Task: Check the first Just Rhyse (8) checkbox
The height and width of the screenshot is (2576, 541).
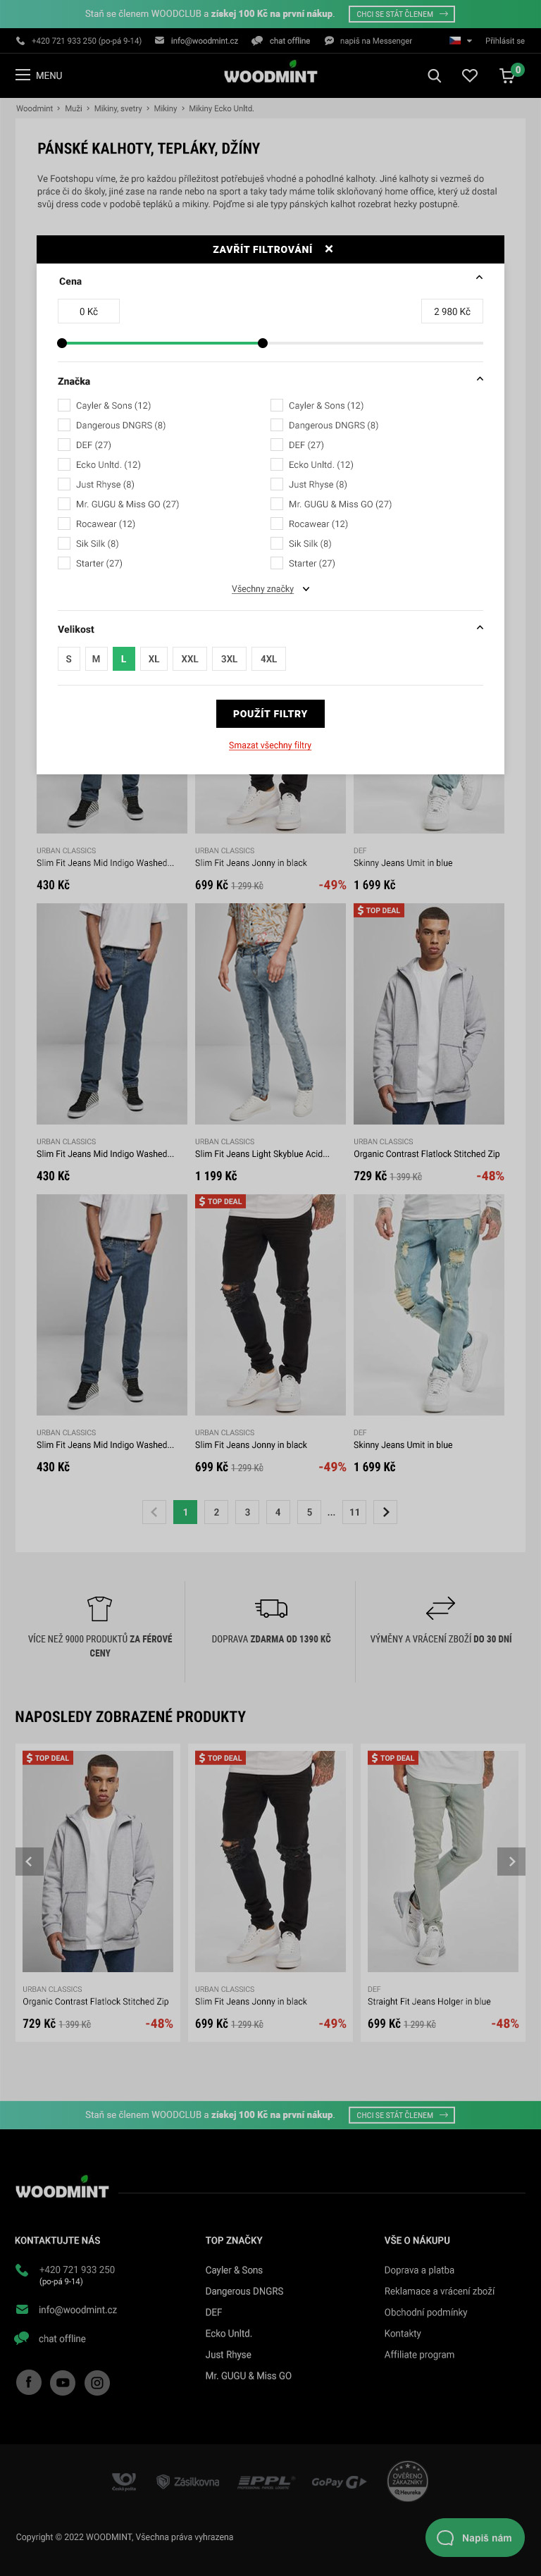Action: pyautogui.click(x=64, y=484)
